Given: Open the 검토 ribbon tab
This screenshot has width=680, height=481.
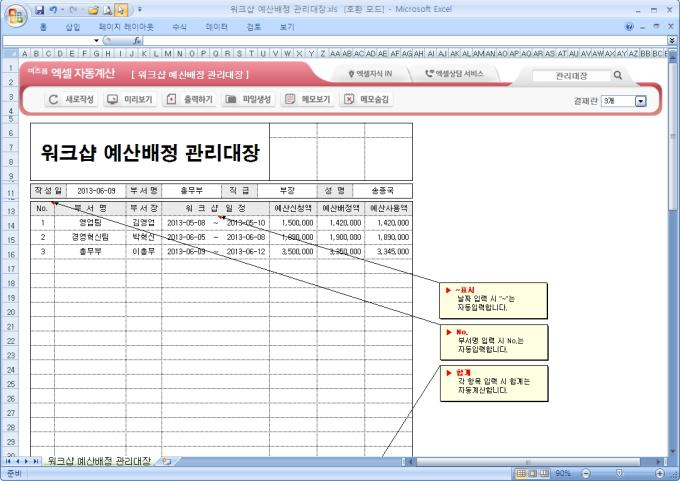Looking at the screenshot, I should pos(254,27).
